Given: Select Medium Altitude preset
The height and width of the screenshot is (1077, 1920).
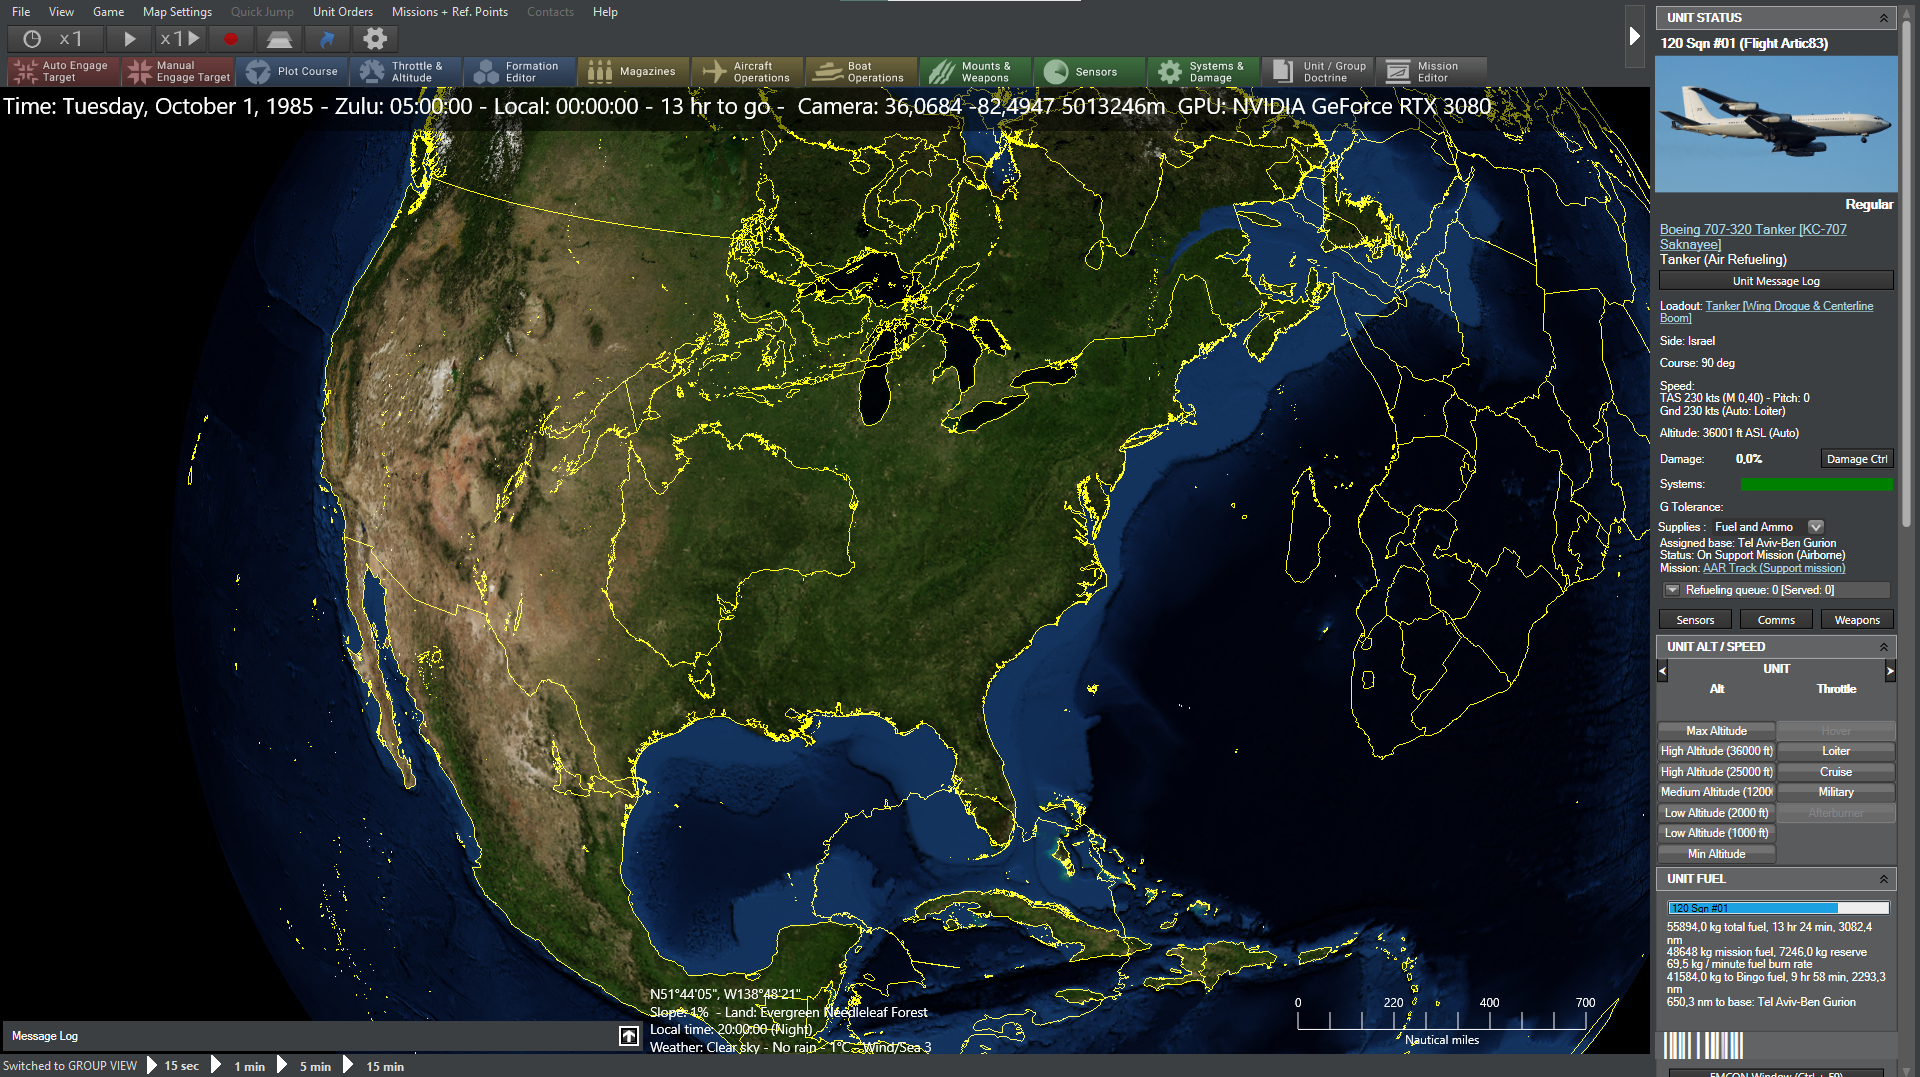Looking at the screenshot, I should tap(1716, 792).
